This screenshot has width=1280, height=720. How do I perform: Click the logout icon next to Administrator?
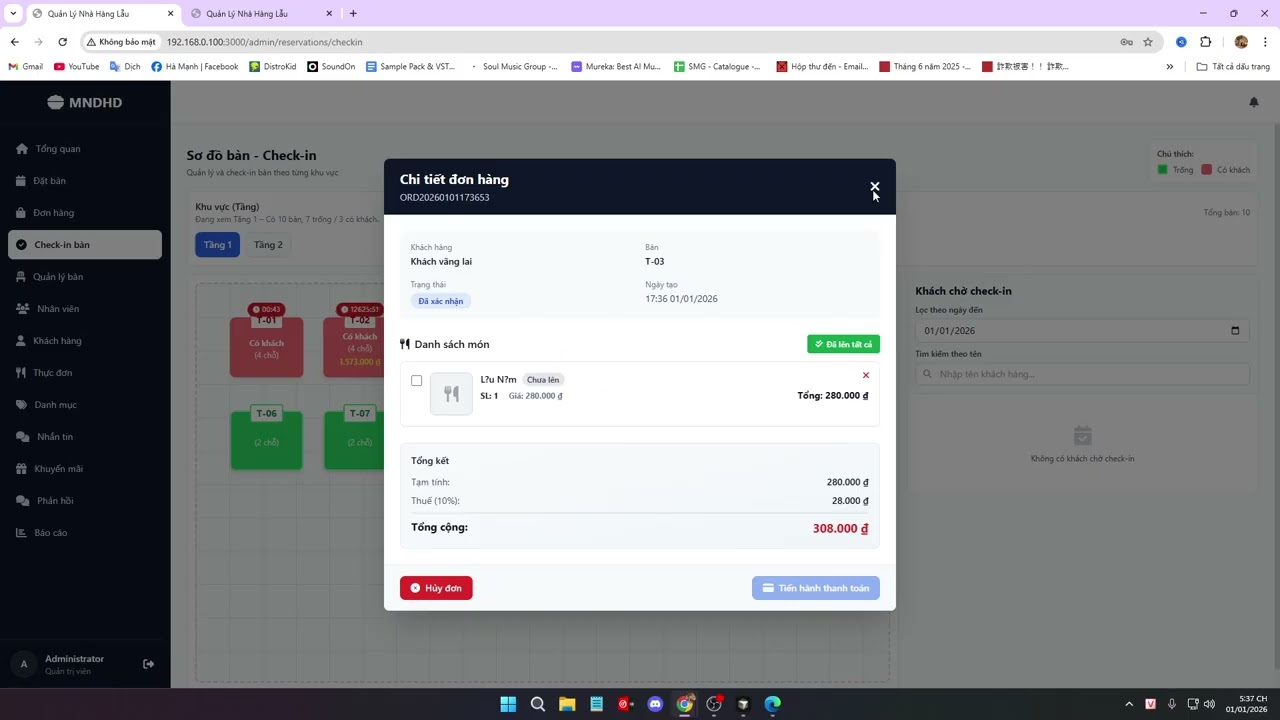148,664
